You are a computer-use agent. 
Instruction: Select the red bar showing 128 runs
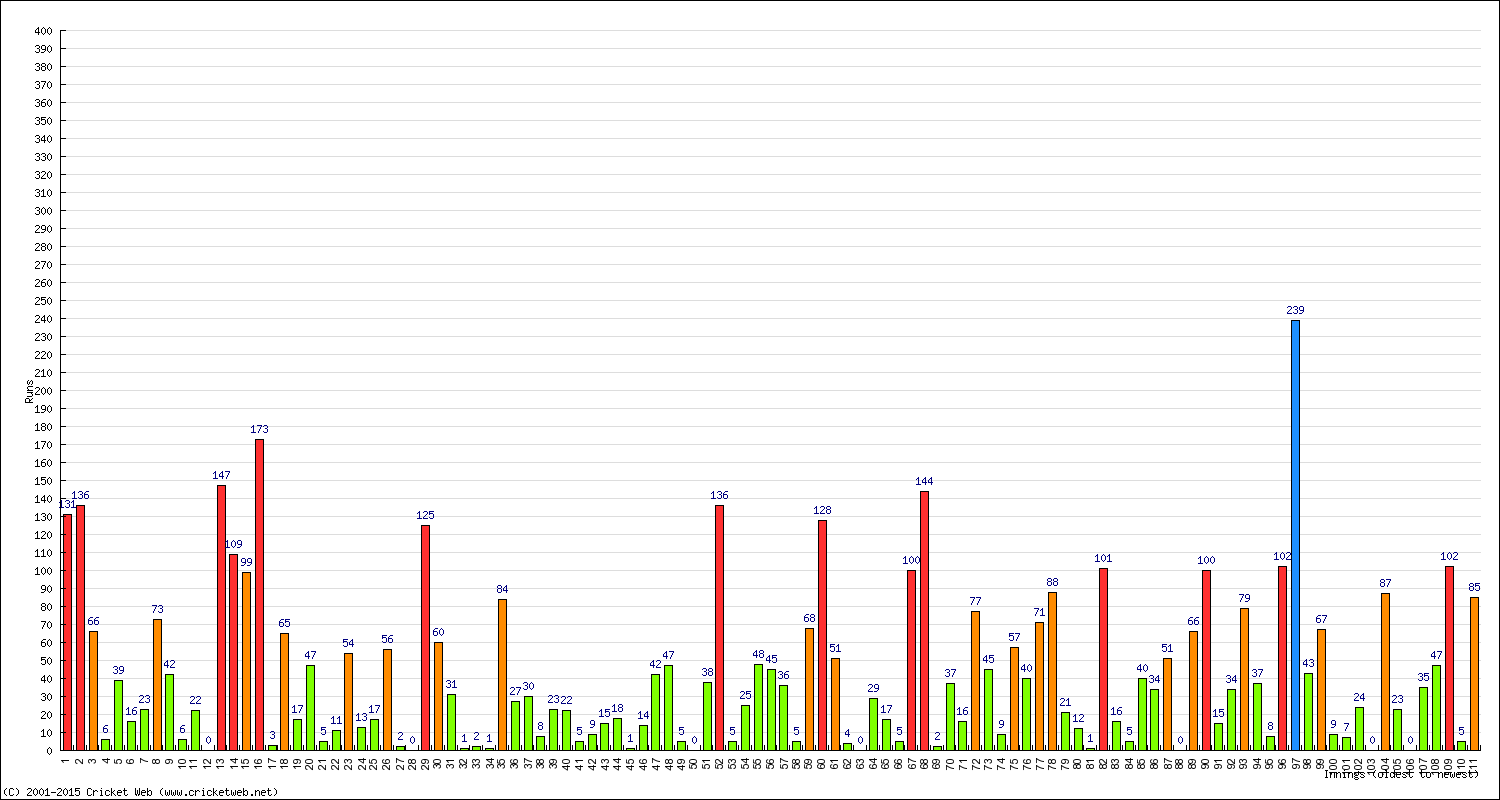822,635
